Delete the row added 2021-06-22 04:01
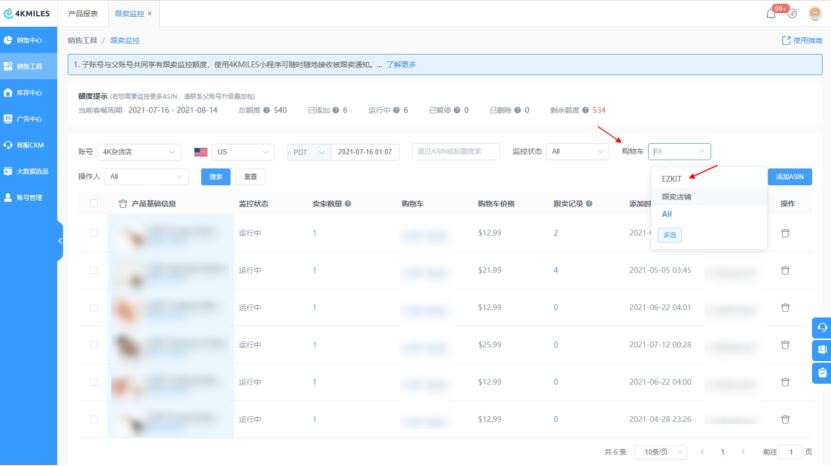The image size is (831, 466). (785, 307)
